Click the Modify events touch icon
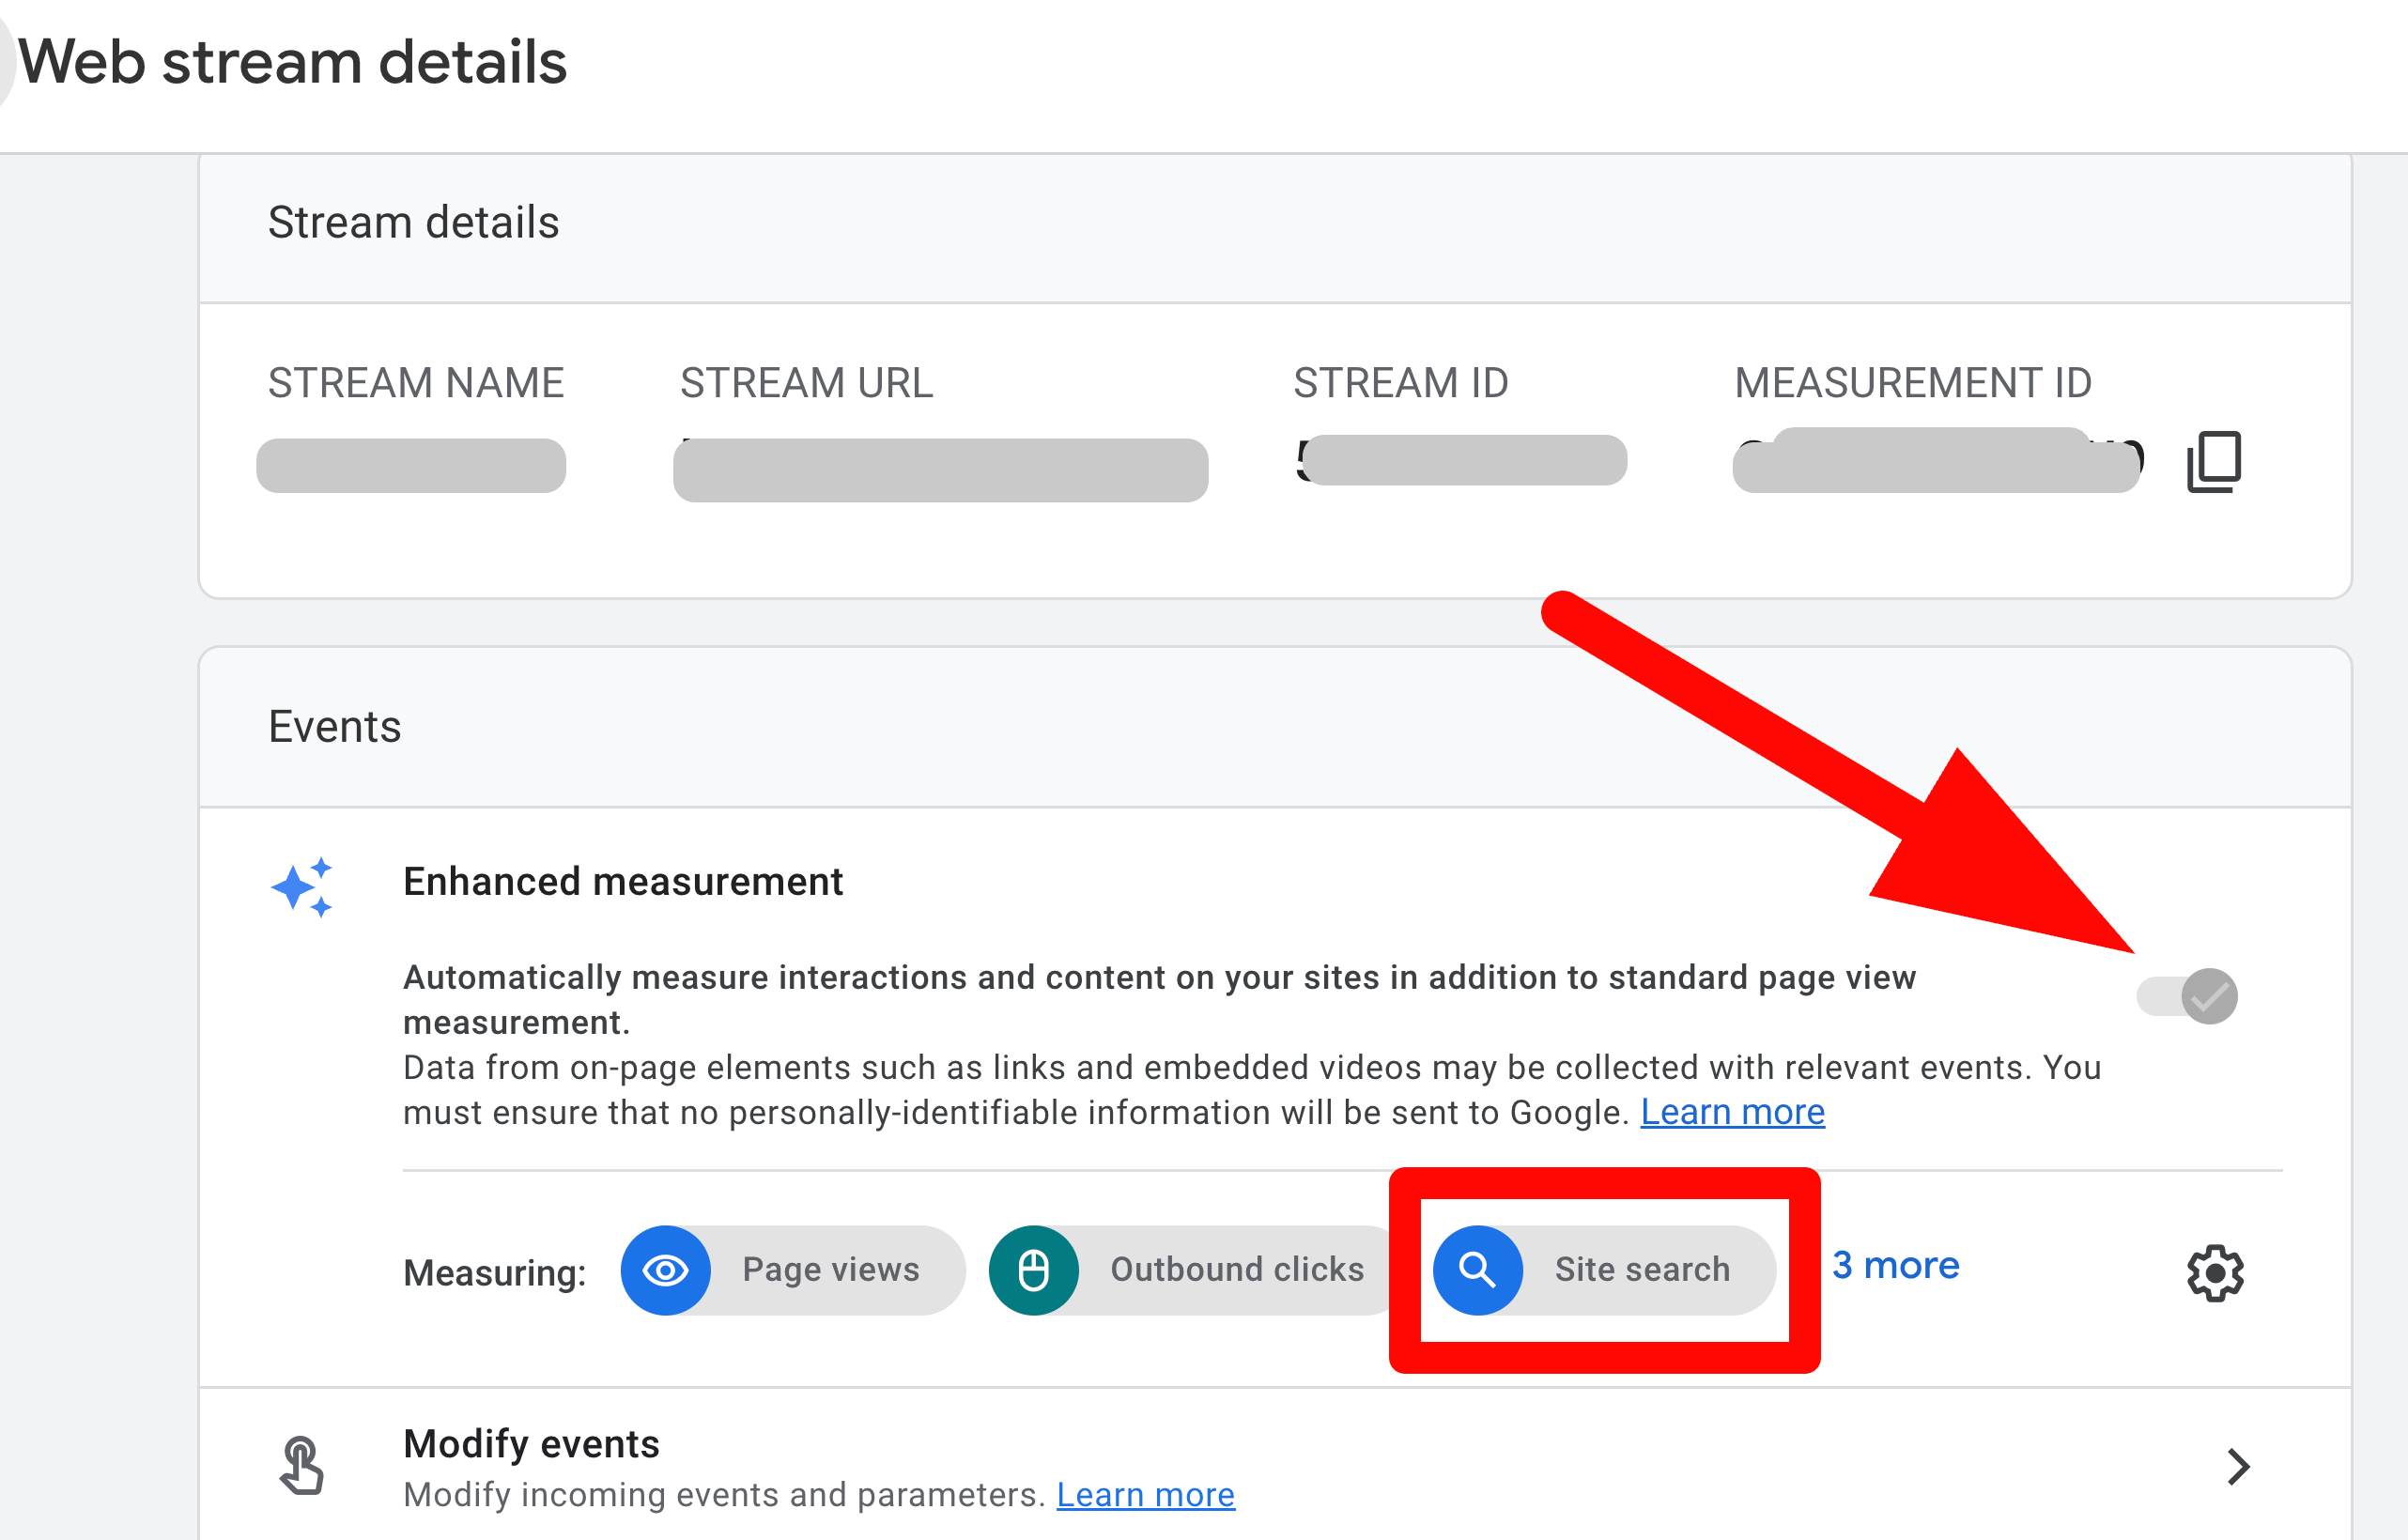Image resolution: width=2408 pixels, height=1540 pixels. pyautogui.click(x=301, y=1465)
